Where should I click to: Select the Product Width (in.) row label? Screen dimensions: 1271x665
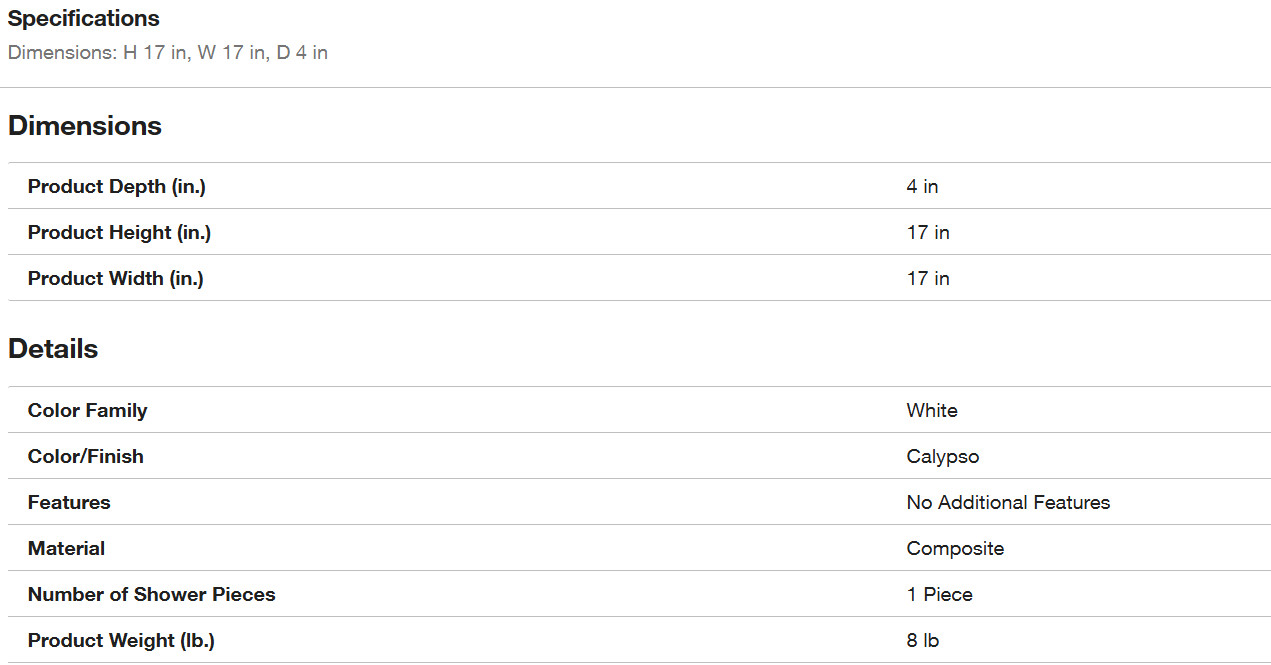point(115,278)
